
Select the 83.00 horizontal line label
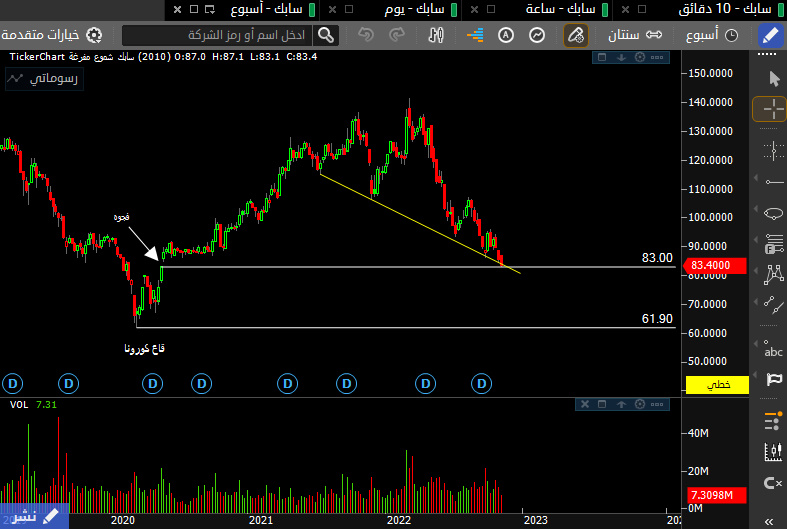pyautogui.click(x=657, y=258)
